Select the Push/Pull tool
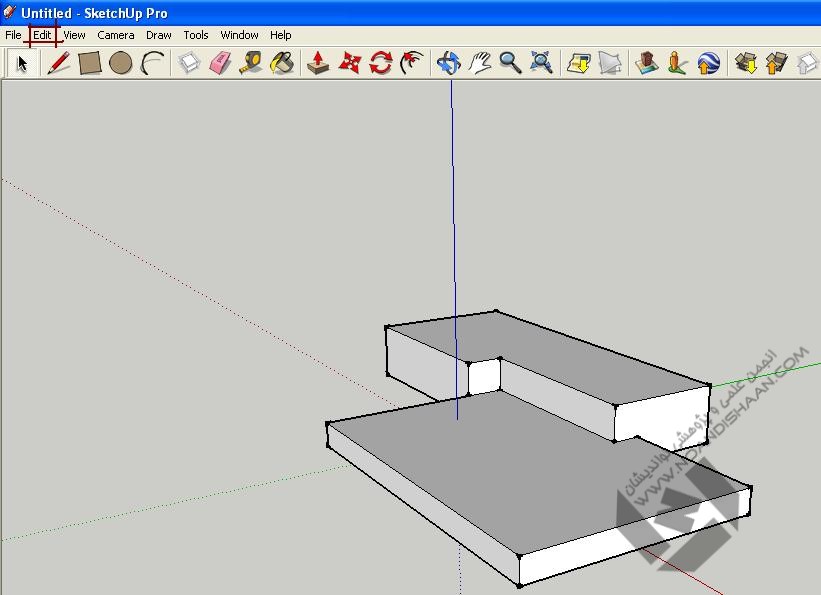 click(x=318, y=63)
